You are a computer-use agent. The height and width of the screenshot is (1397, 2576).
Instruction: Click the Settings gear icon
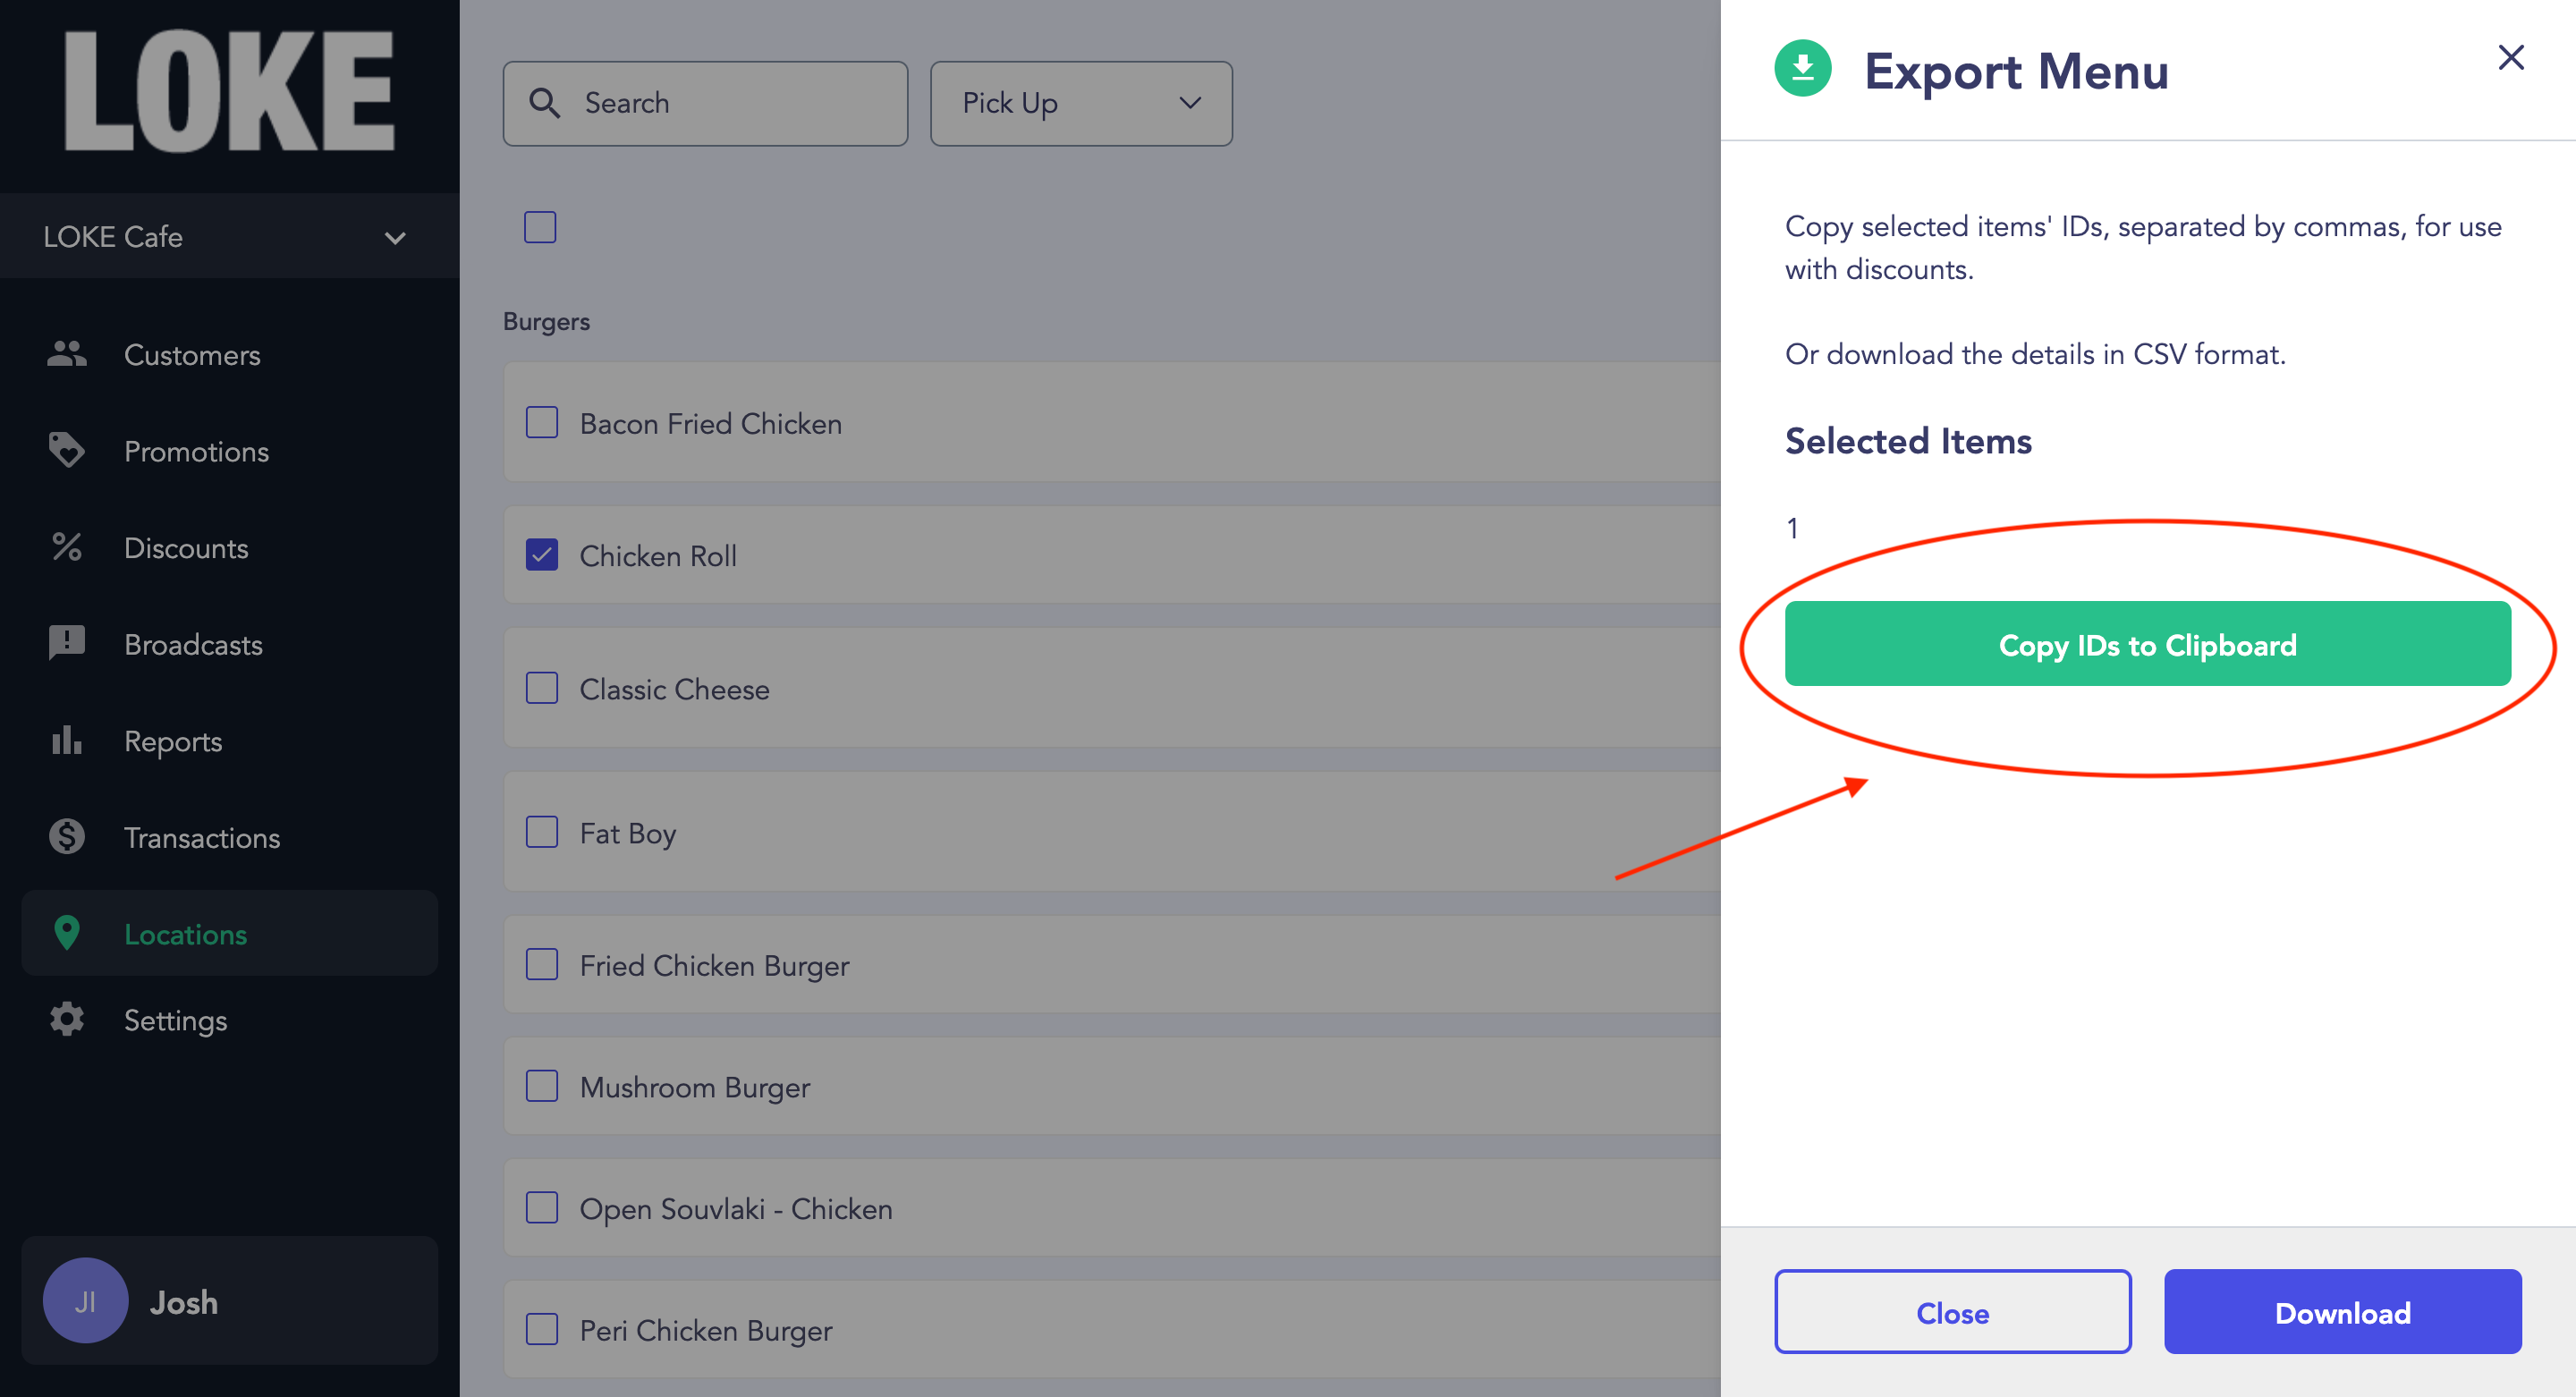pos(66,1019)
